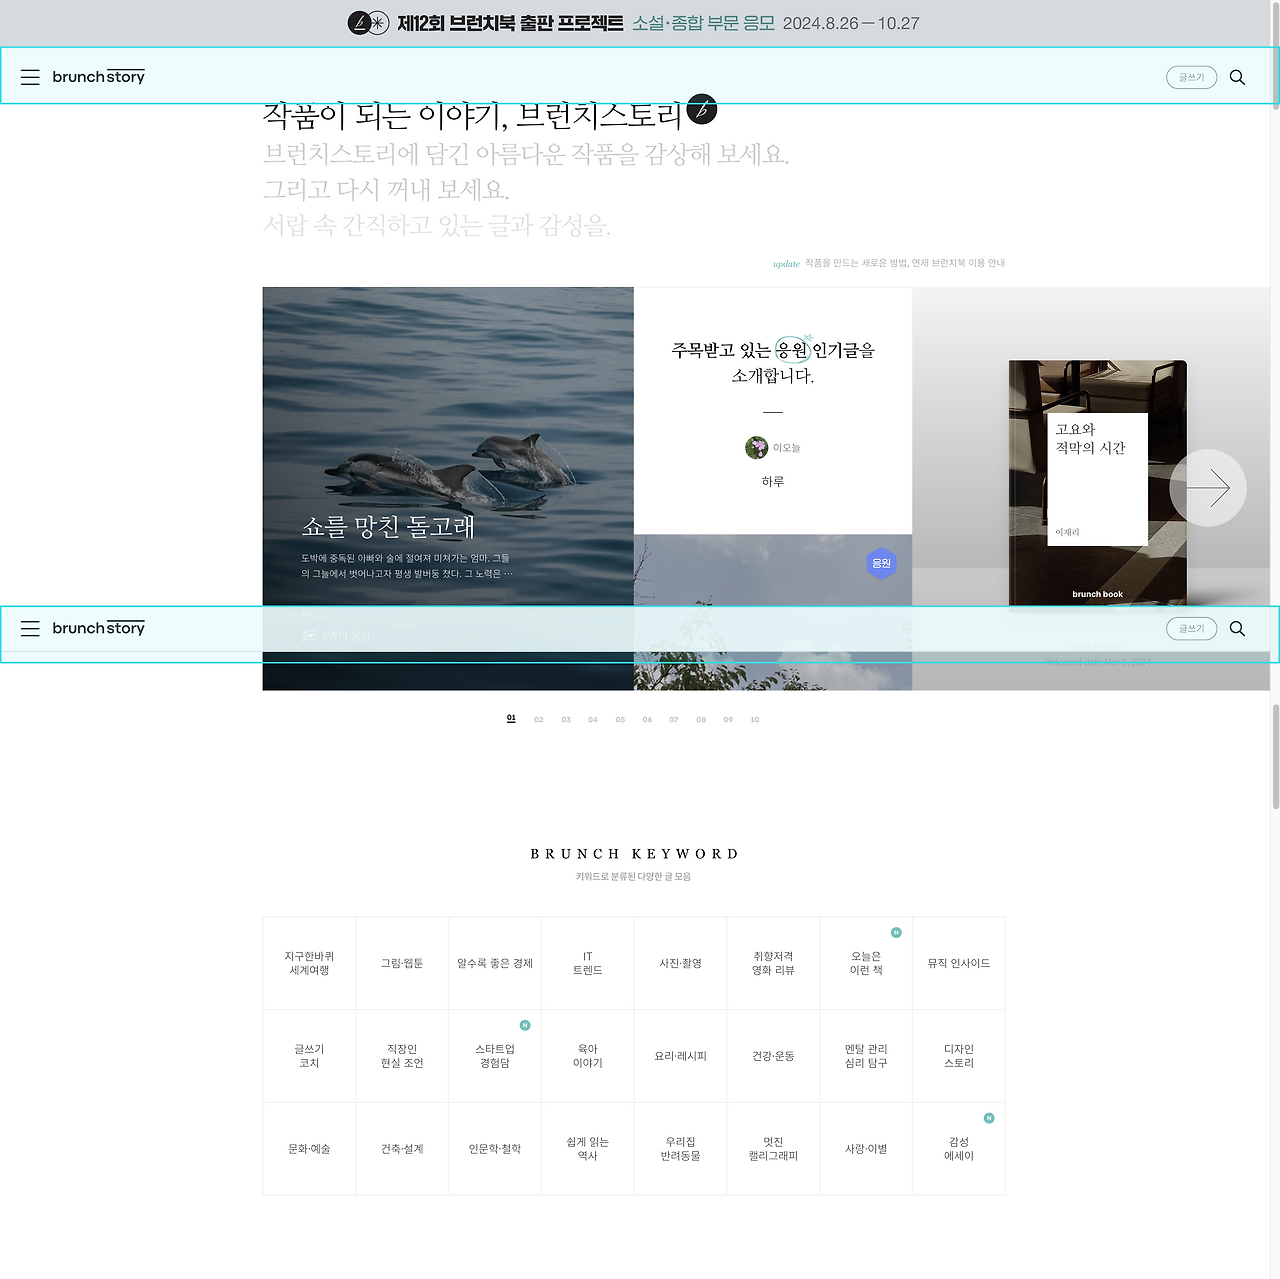Select the 육아 이야기 keyword
The height and width of the screenshot is (1279, 1280).
(588, 1056)
